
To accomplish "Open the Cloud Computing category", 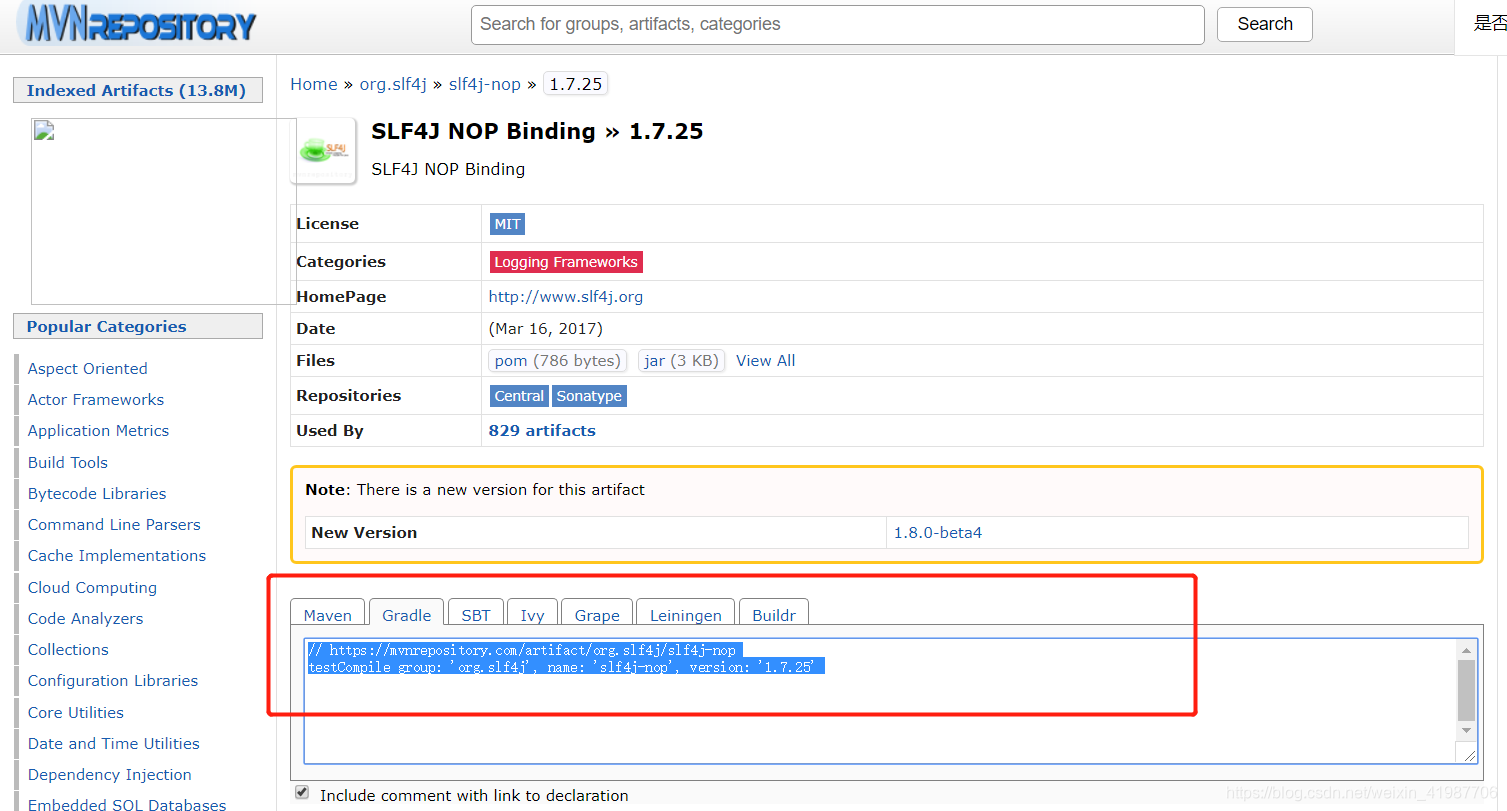I will [92, 587].
